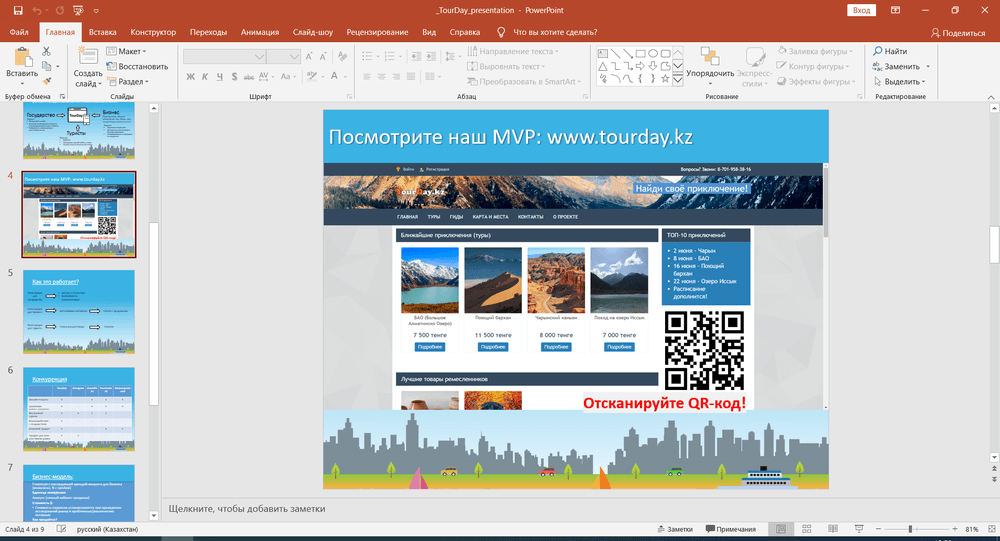Open the Упорядочить arrange menu
This screenshot has height=541, width=1000.
(710, 66)
